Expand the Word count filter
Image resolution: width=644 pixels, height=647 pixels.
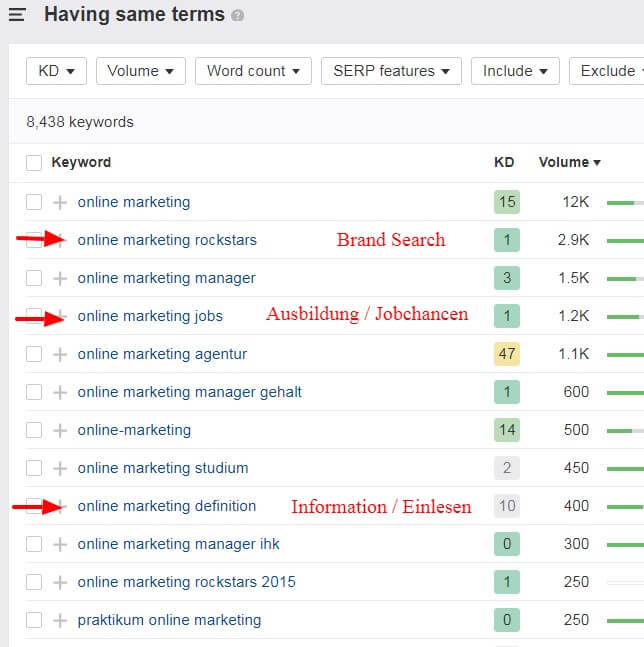[253, 71]
